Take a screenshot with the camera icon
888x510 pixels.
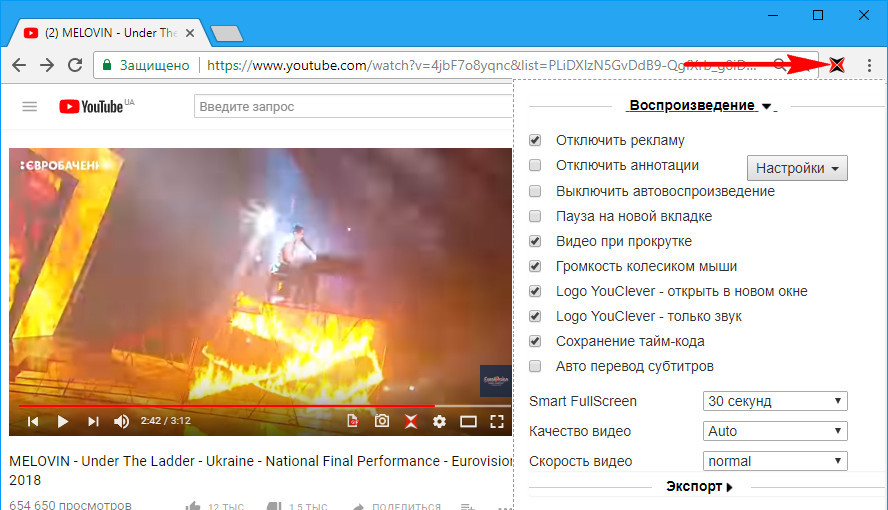coord(382,421)
